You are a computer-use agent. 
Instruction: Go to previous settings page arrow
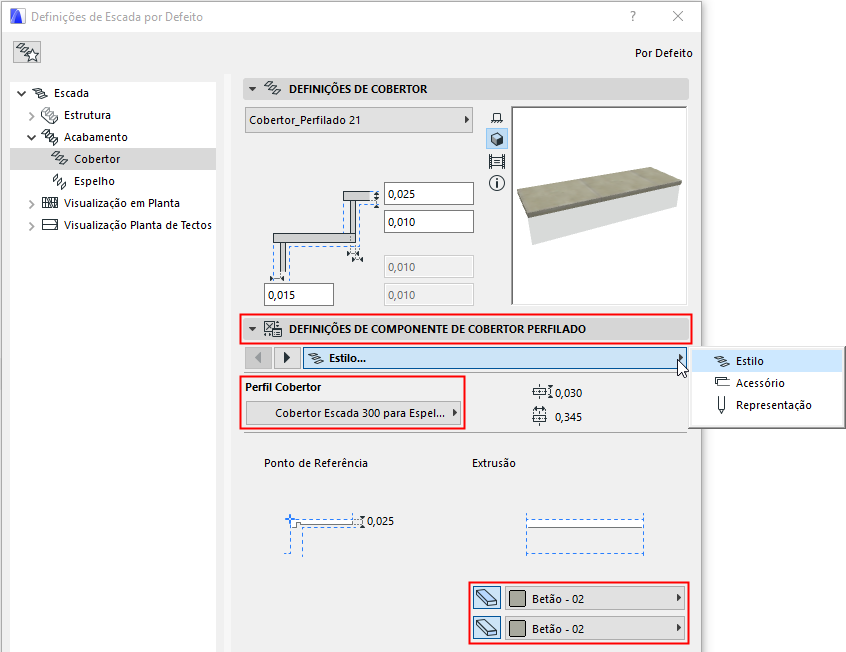(258, 358)
